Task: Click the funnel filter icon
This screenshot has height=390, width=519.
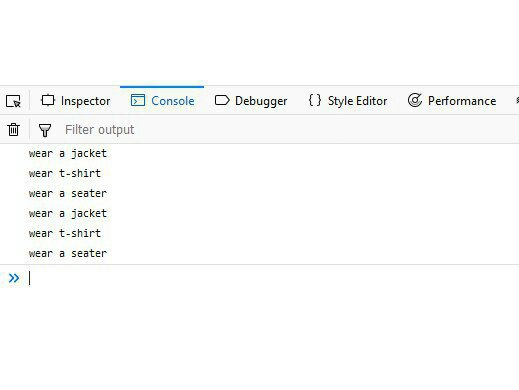Action: tap(45, 130)
